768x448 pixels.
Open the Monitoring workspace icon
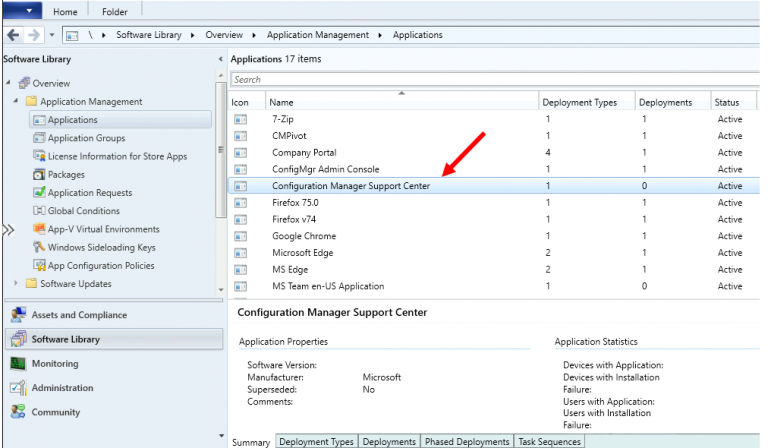[17, 364]
